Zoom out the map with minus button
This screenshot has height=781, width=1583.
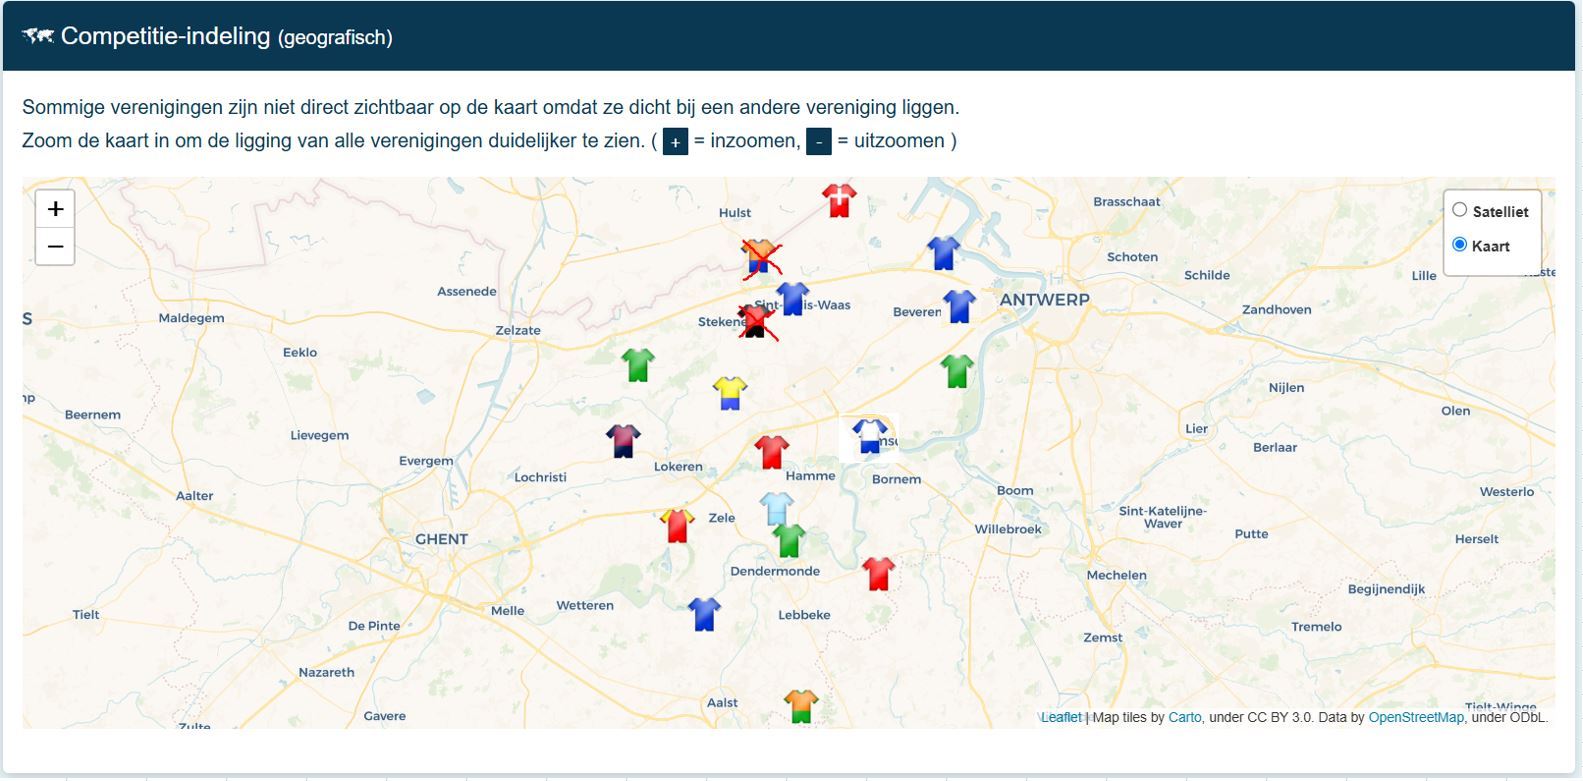point(56,247)
